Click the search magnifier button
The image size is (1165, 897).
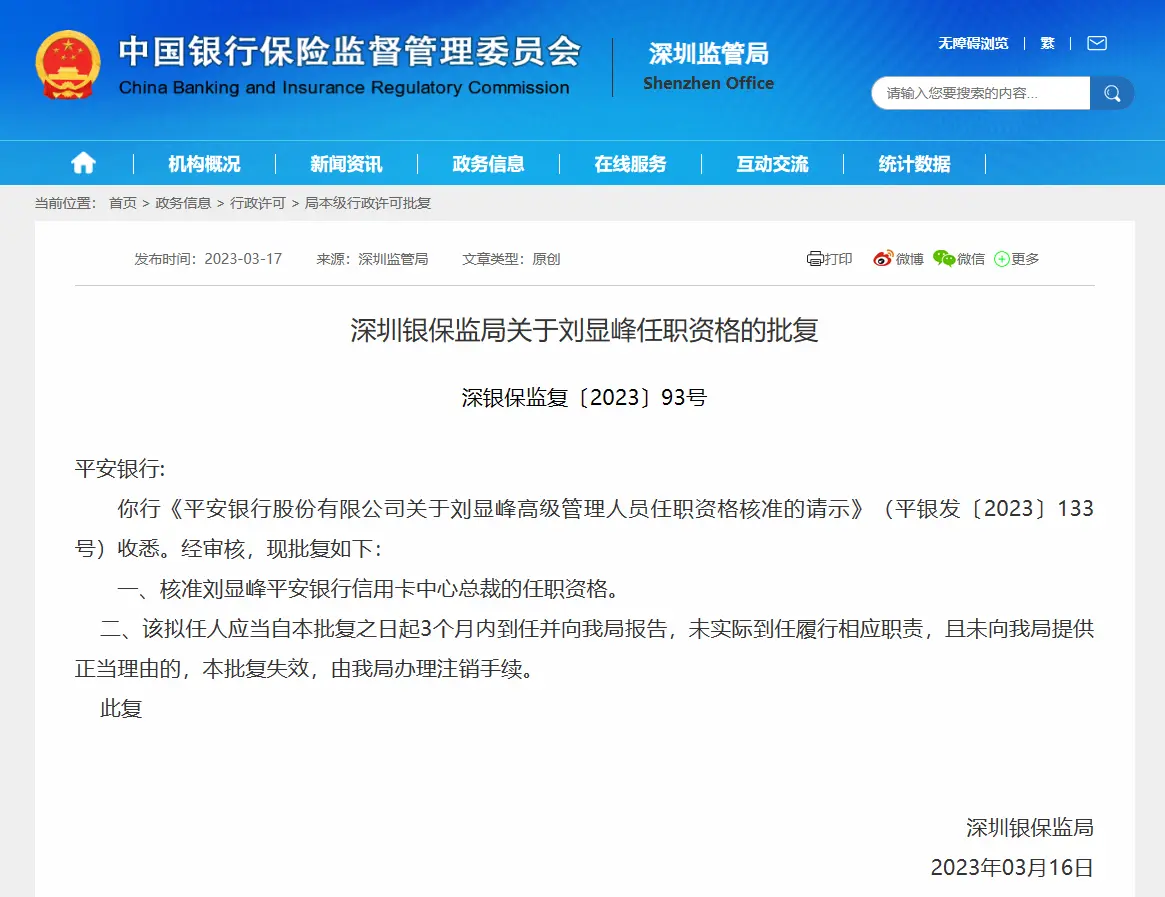1112,93
